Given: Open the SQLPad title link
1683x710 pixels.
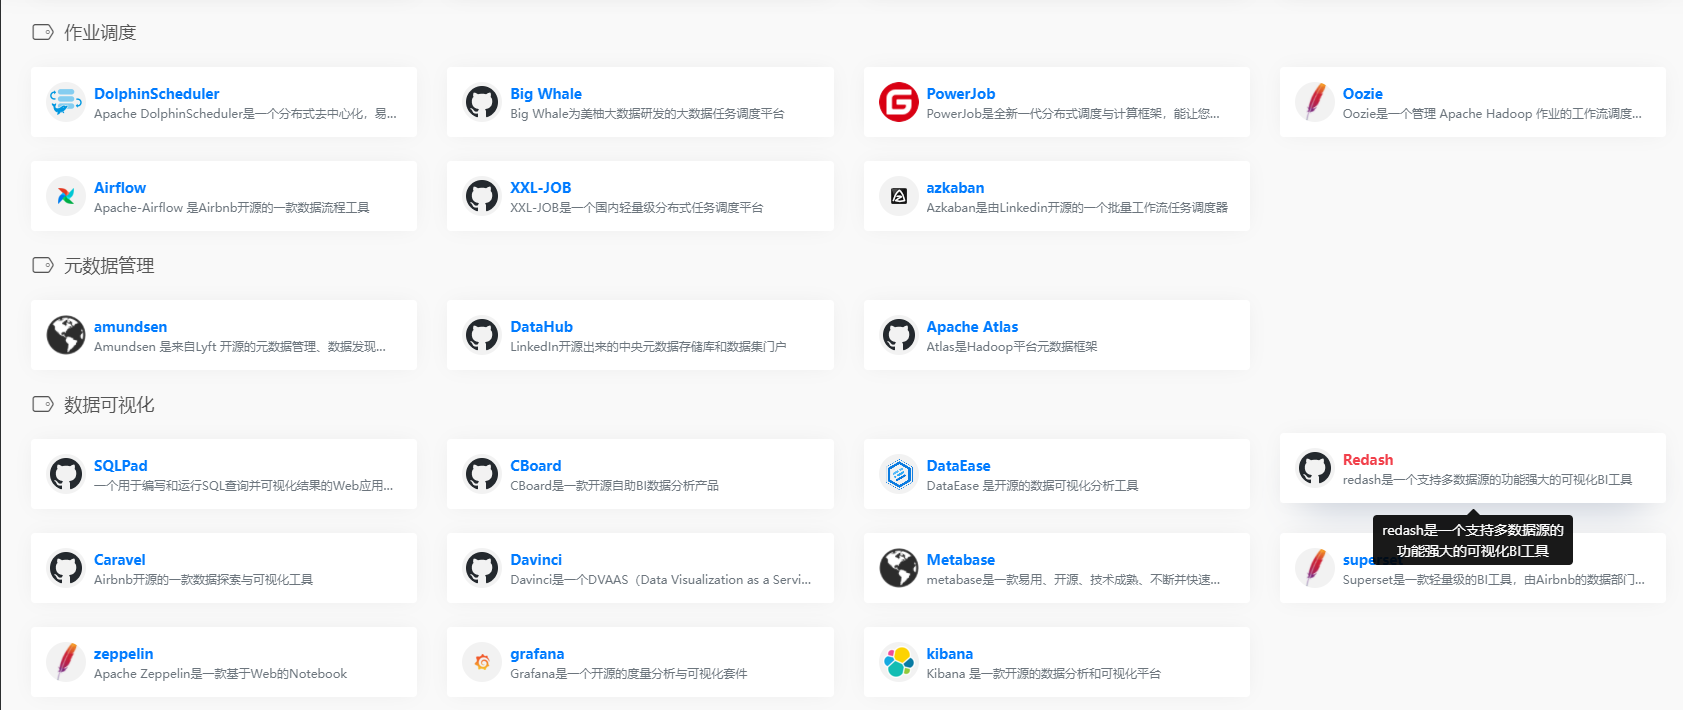Looking at the screenshot, I should point(121,466).
